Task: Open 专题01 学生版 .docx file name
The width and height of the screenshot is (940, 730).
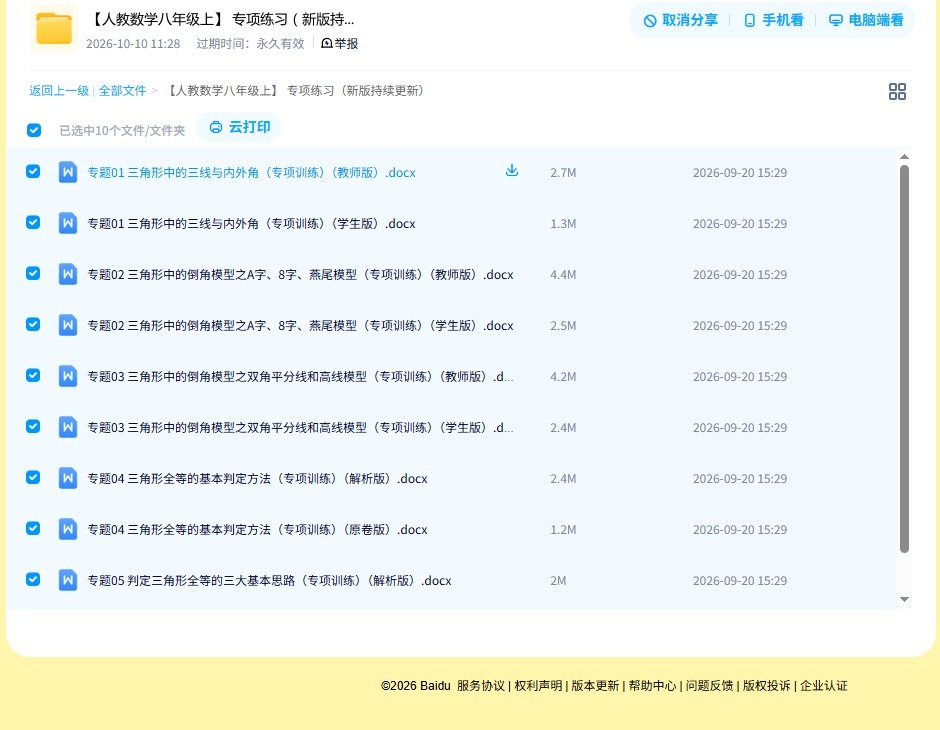Action: click(x=251, y=224)
